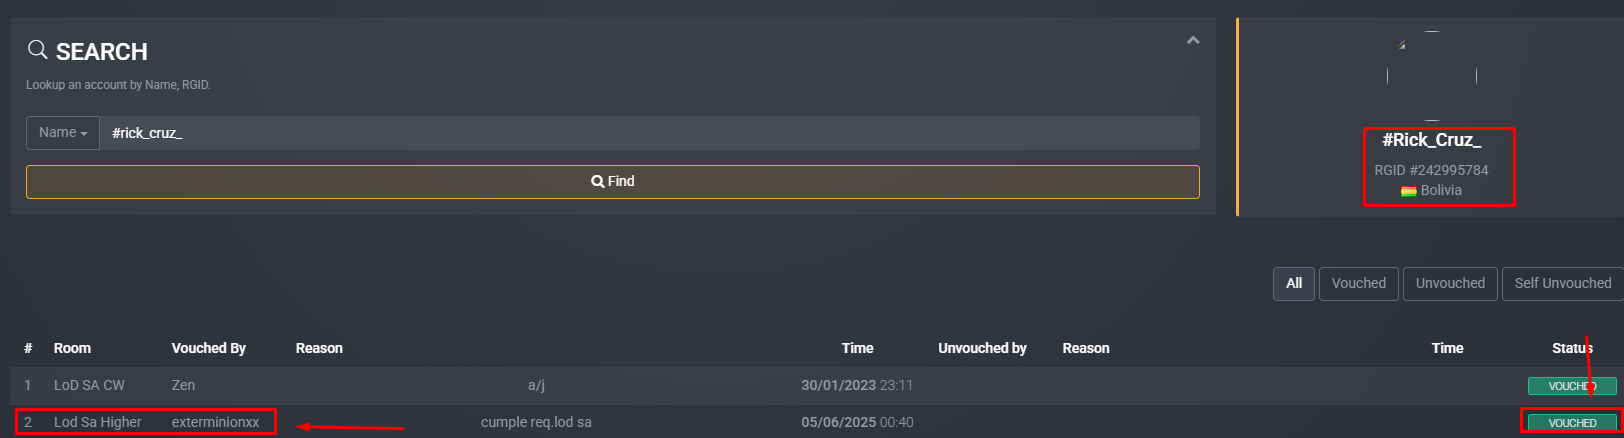Select the All filter tab
Viewport: 1624px width, 438px height.
tap(1293, 283)
